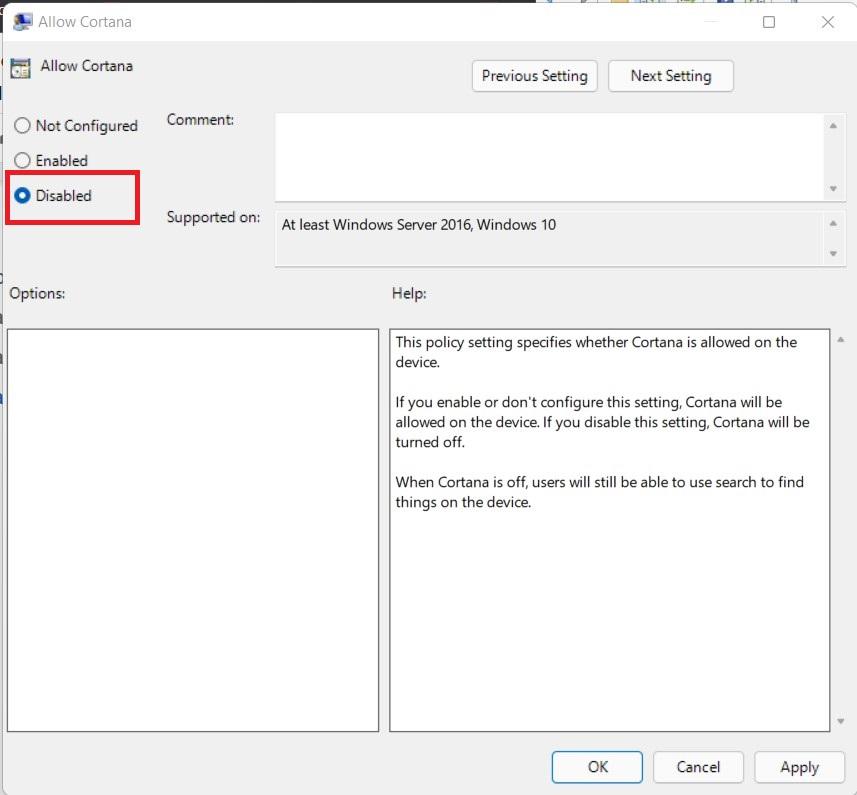Maximize the Allow Cortana window
The height and width of the screenshot is (795, 857).
[x=769, y=22]
